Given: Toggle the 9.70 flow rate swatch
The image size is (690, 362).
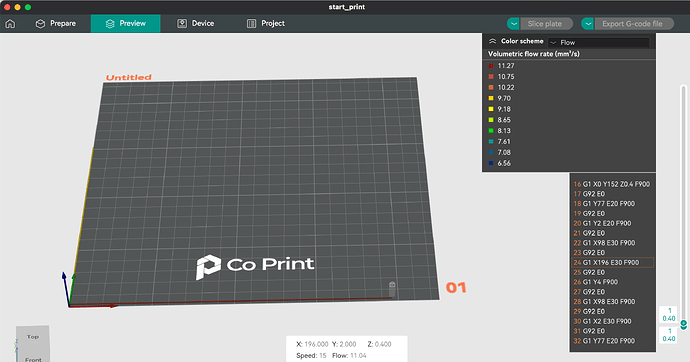Looking at the screenshot, I should click(491, 98).
